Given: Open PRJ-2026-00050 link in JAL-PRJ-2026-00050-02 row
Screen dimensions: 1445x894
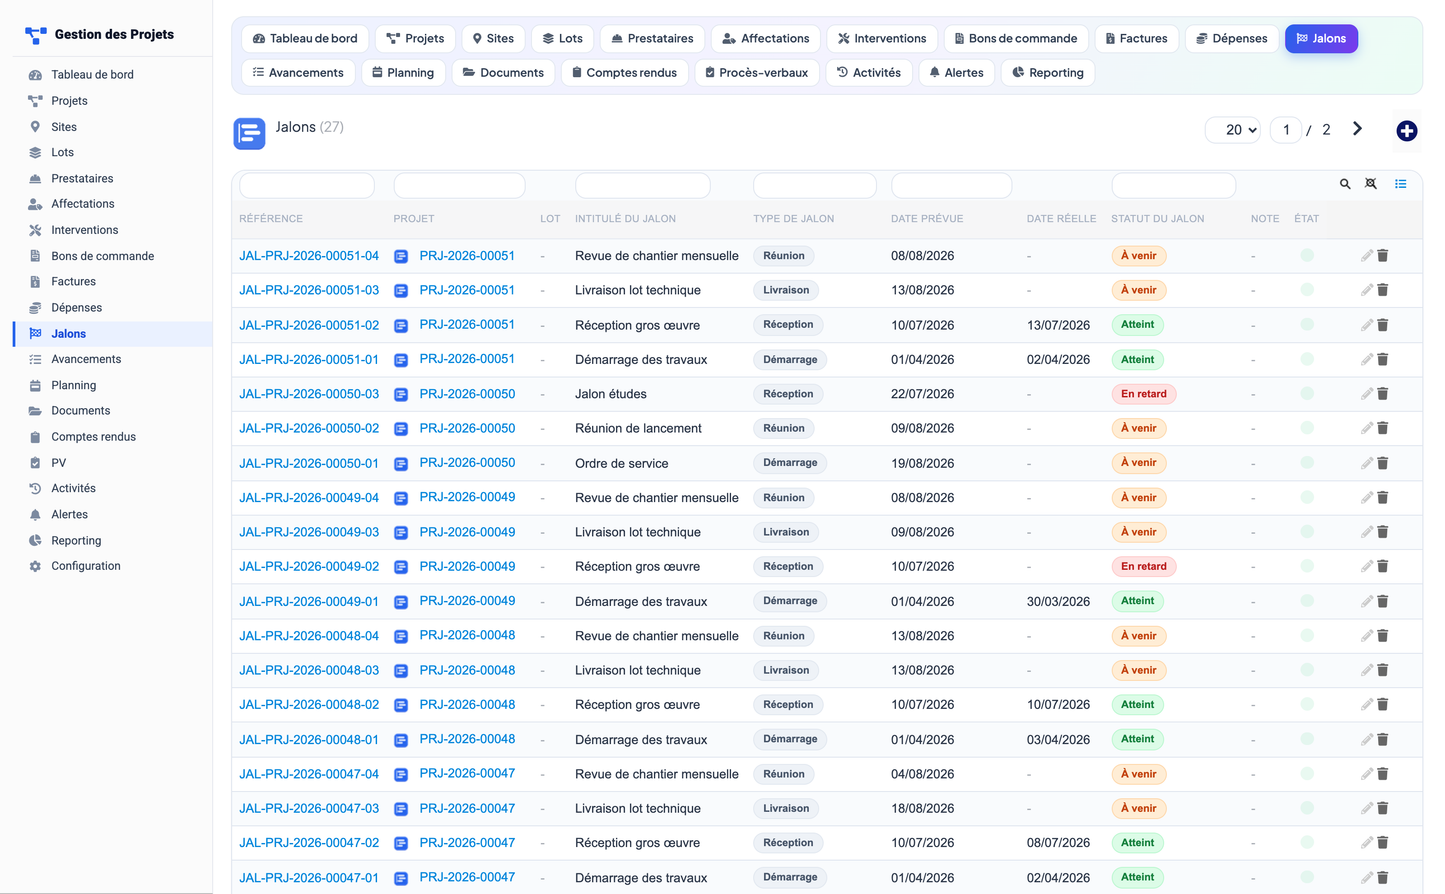Looking at the screenshot, I should tap(467, 428).
